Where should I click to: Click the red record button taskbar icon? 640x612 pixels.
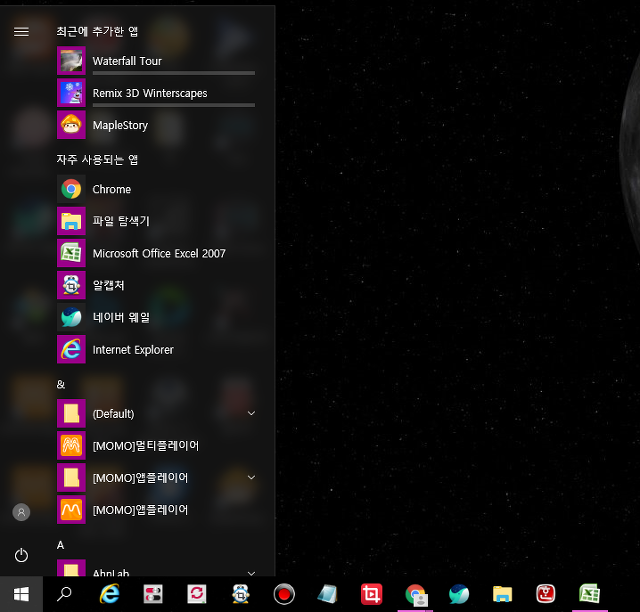coord(284,594)
